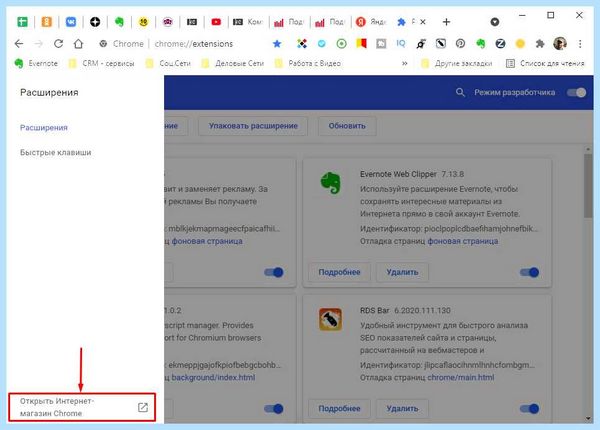
Task: Open the background/index.html link
Action: point(213,378)
